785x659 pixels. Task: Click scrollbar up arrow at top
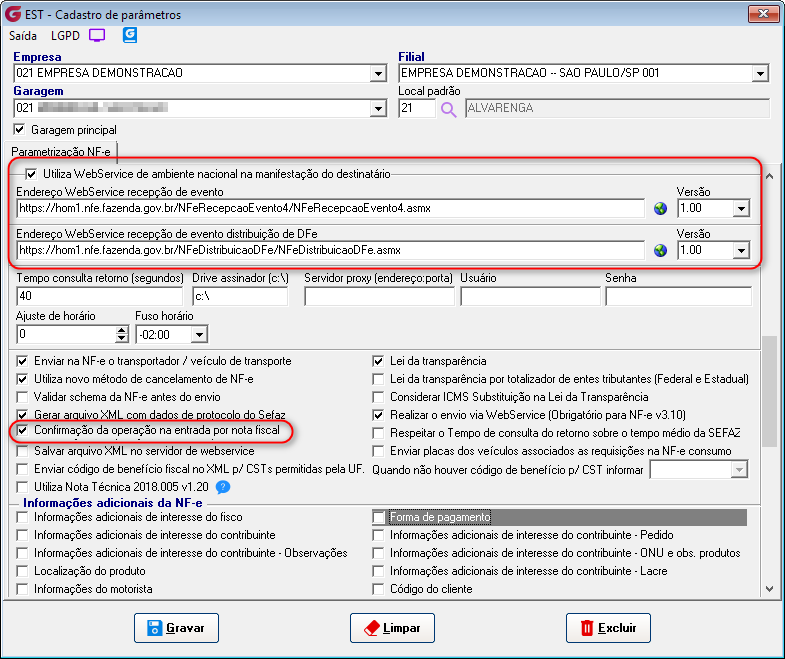coord(769,176)
